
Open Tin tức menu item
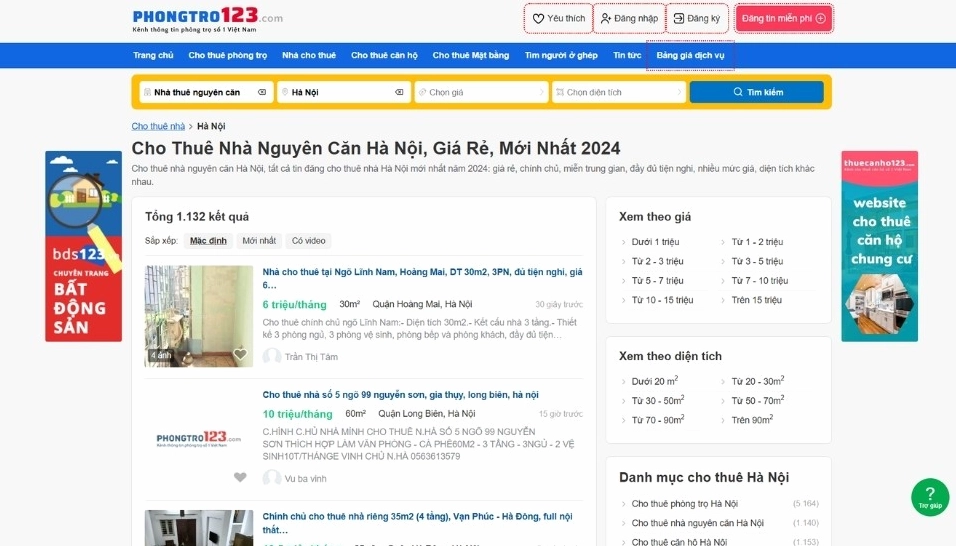[627, 55]
